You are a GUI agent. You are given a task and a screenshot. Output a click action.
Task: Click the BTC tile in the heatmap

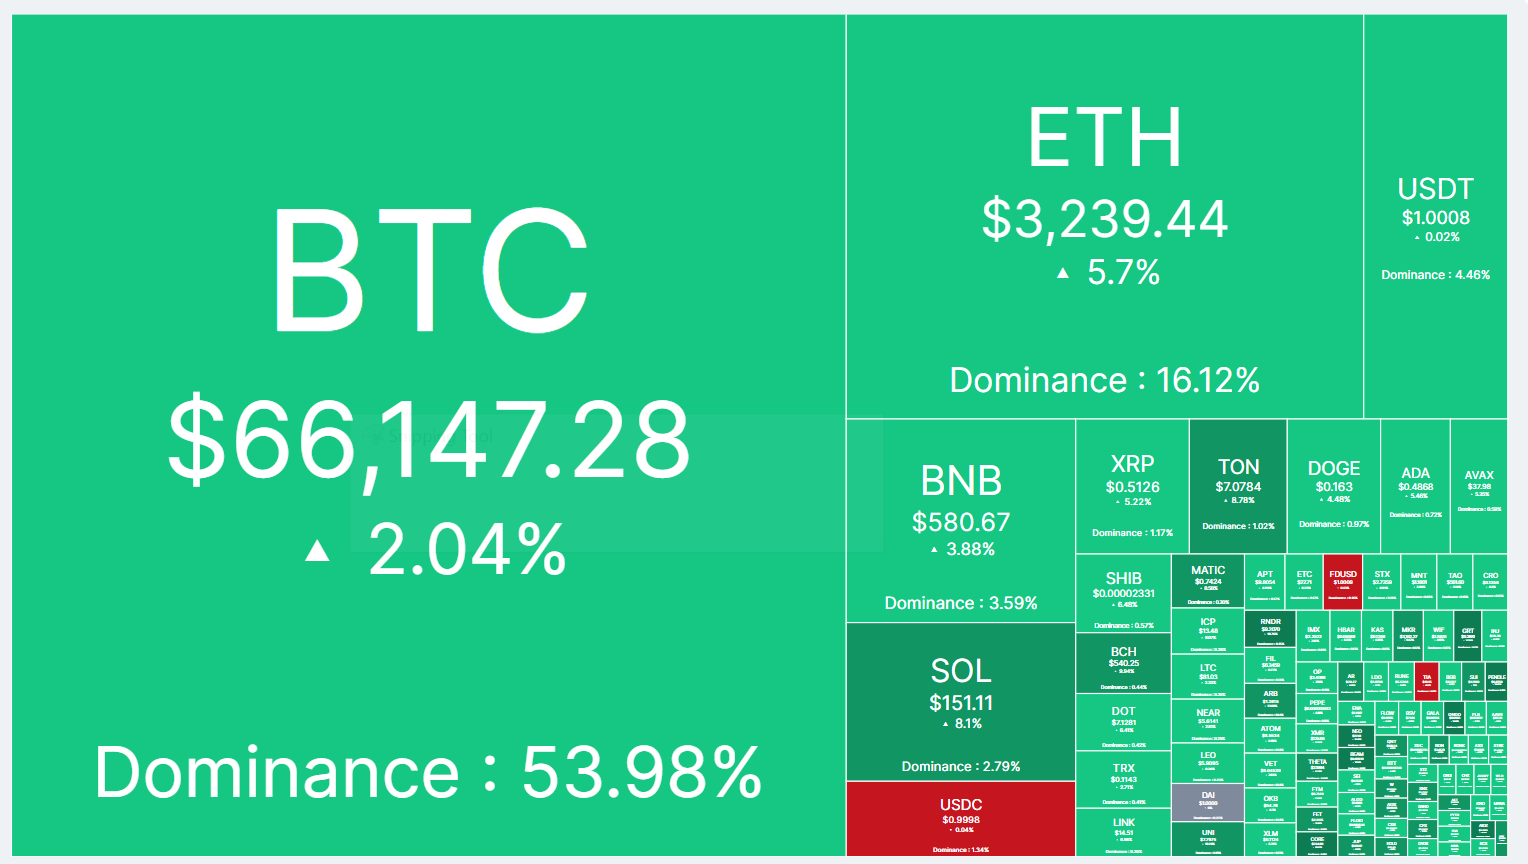(x=428, y=435)
